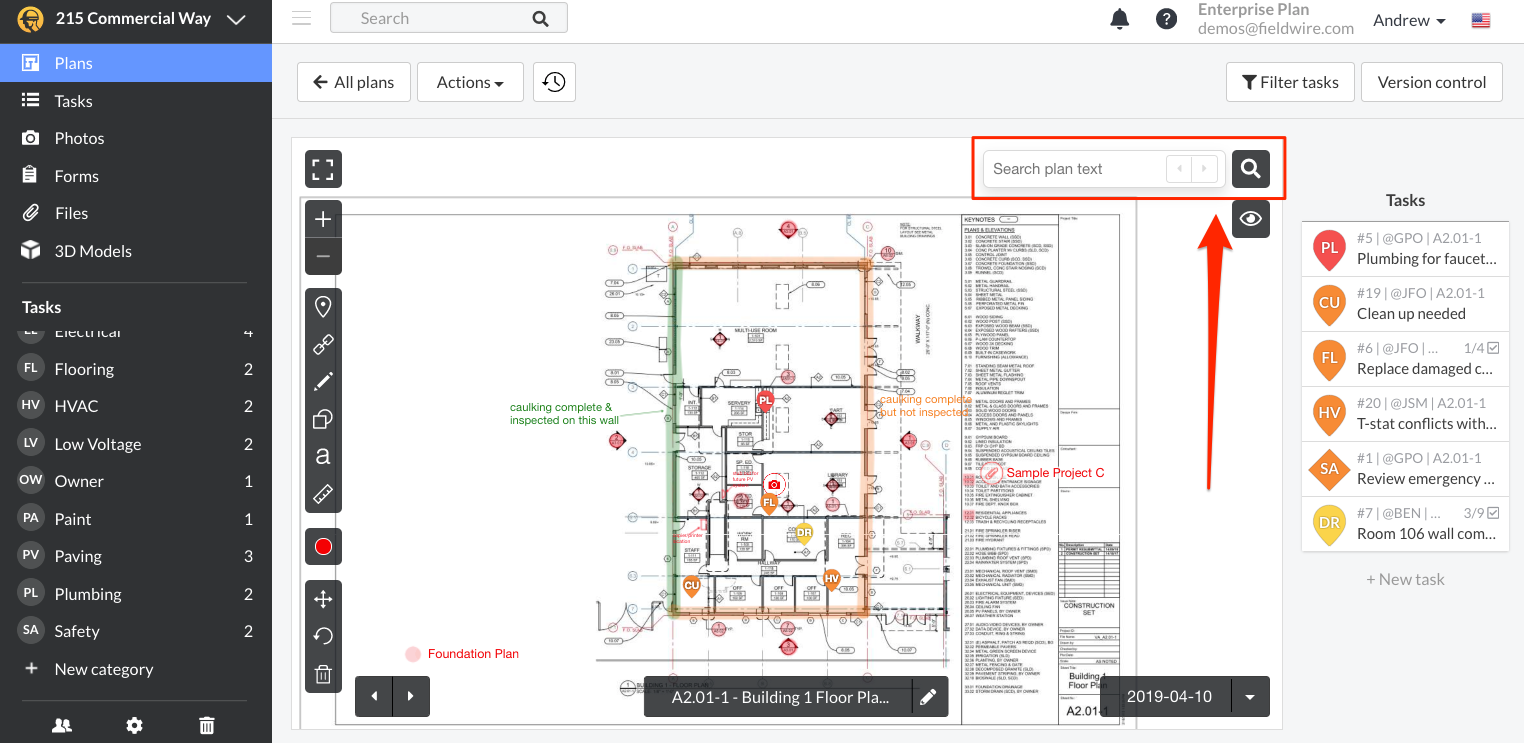This screenshot has width=1524, height=743.
Task: Delete markup using the trash icon
Action: pos(323,673)
